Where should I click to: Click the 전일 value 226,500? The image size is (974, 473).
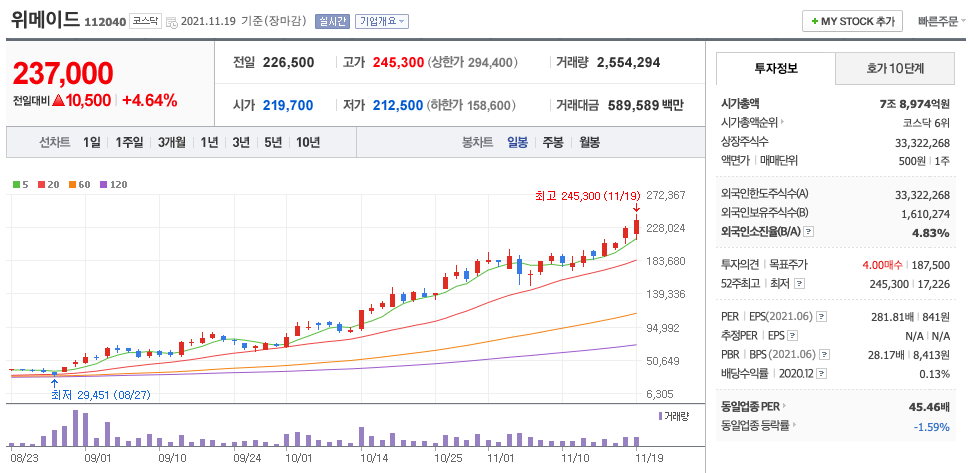tap(288, 62)
